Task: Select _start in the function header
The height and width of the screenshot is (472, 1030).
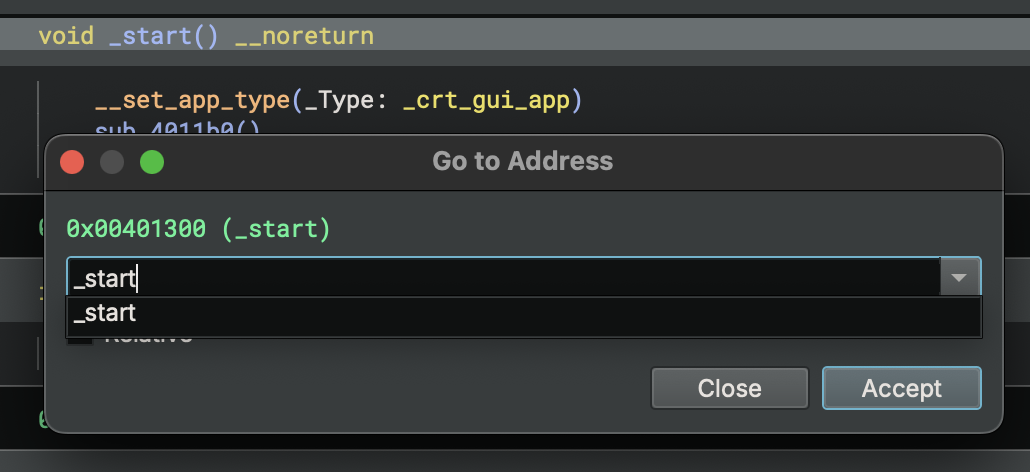Action: coord(150,35)
